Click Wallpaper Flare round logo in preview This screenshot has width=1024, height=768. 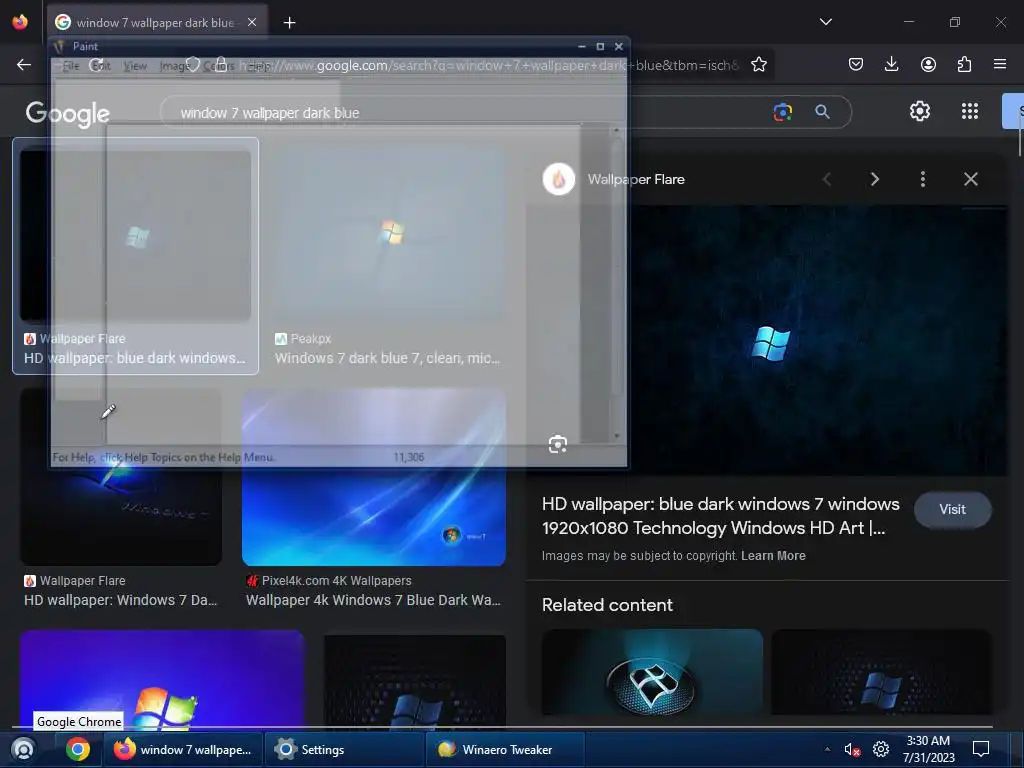coord(559,179)
